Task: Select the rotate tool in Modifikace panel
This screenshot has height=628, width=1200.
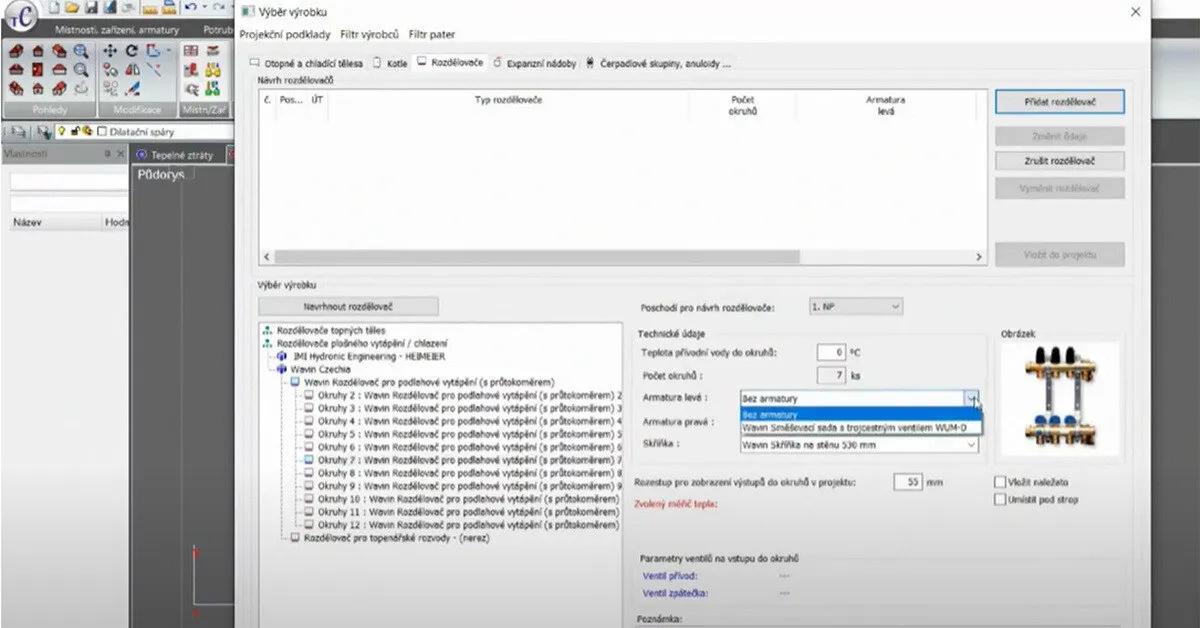Action: pyautogui.click(x=131, y=51)
